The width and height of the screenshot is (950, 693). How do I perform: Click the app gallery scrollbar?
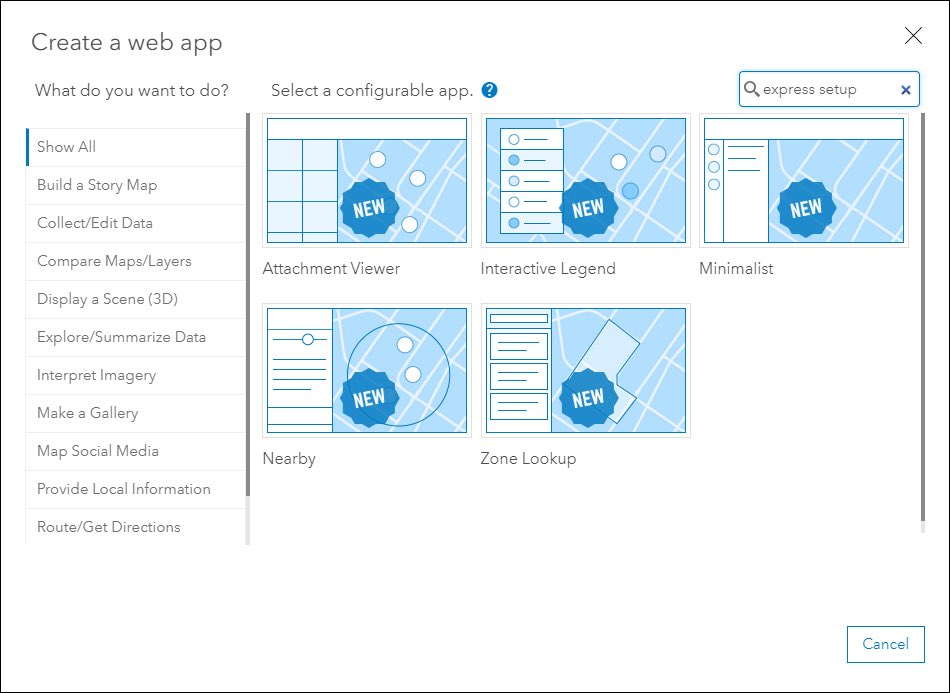(x=923, y=317)
